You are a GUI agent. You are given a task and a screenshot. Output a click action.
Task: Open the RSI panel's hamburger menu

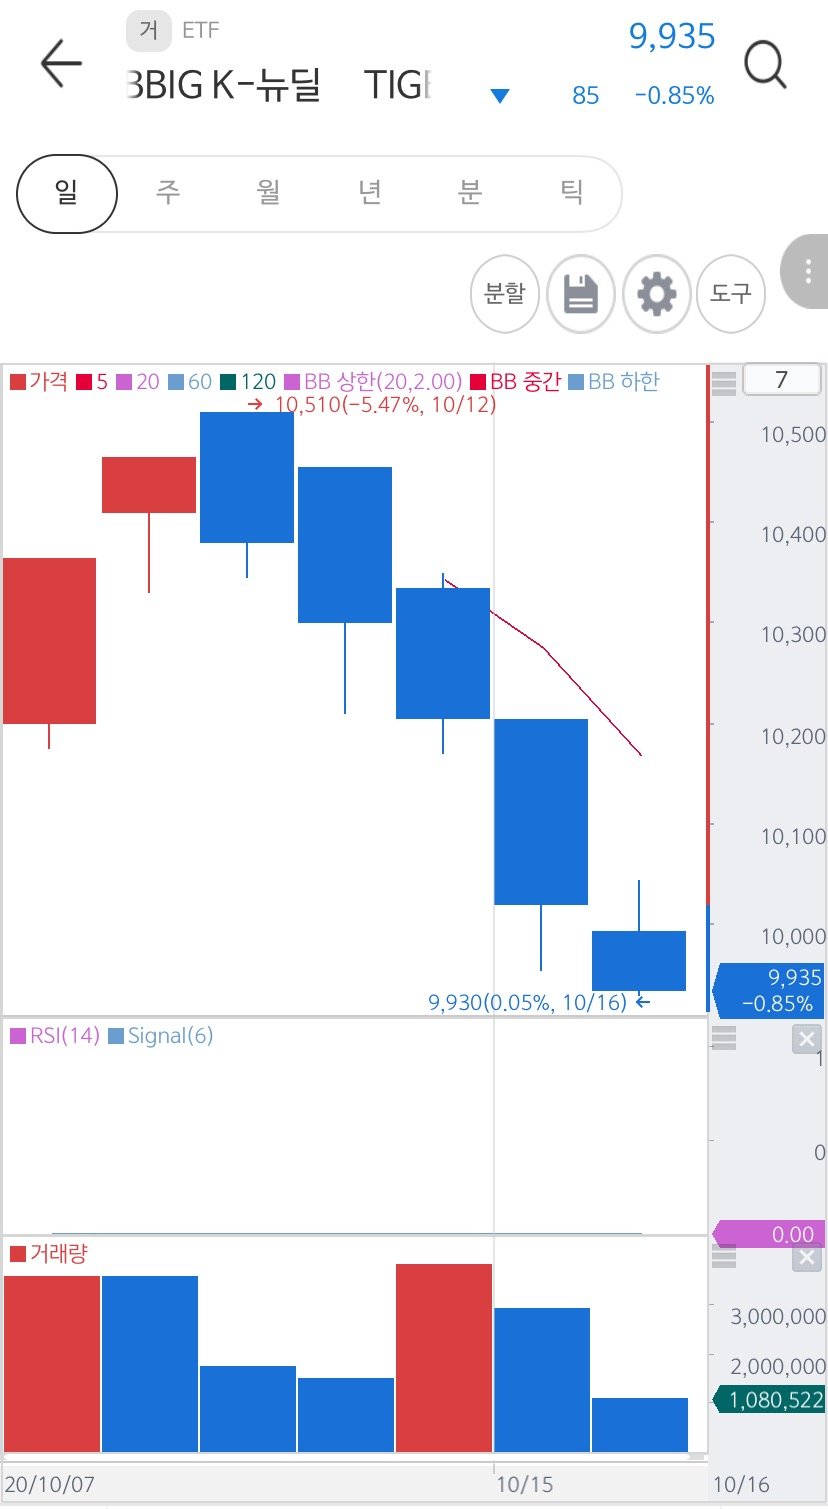[724, 1038]
